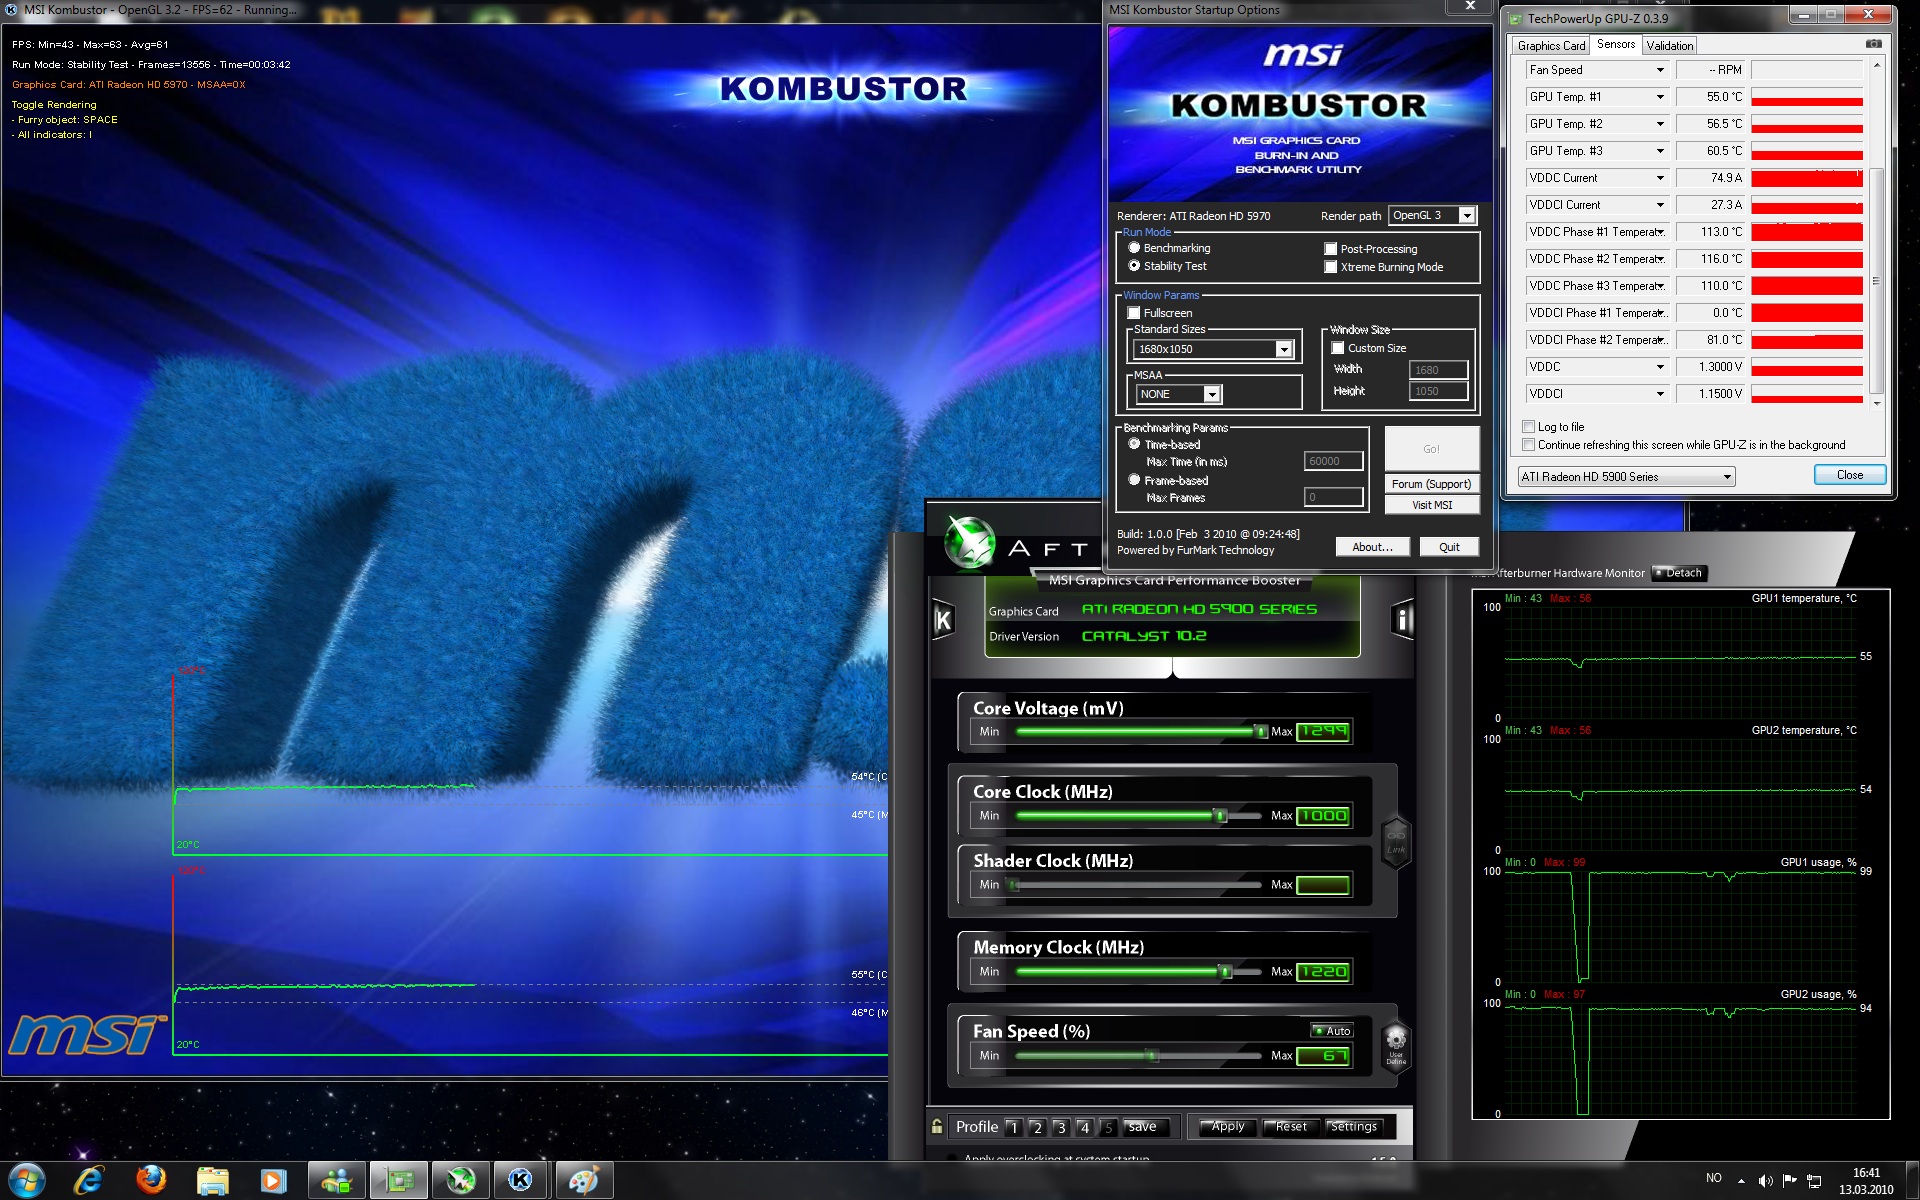Click the Core Voltage slider handle
Viewport: 1920px width, 1200px height.
coord(1261,732)
